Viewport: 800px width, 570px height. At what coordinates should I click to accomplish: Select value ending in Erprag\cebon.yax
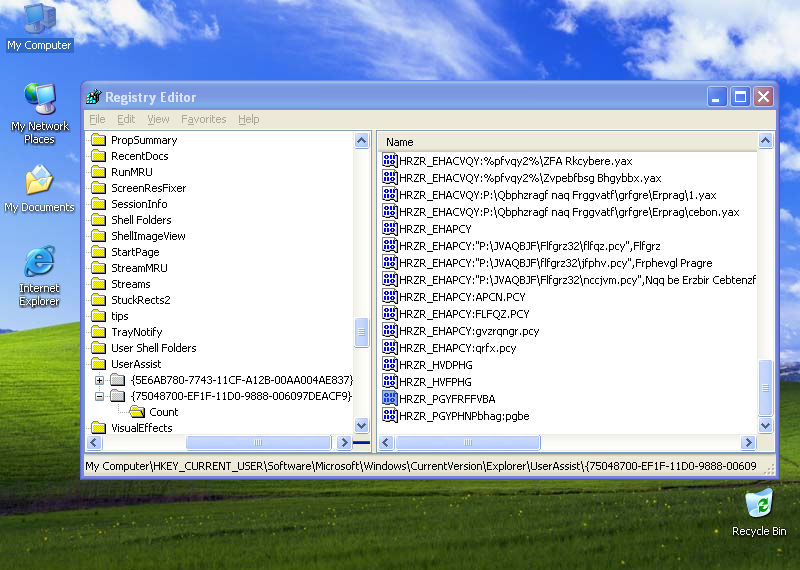pos(569,212)
